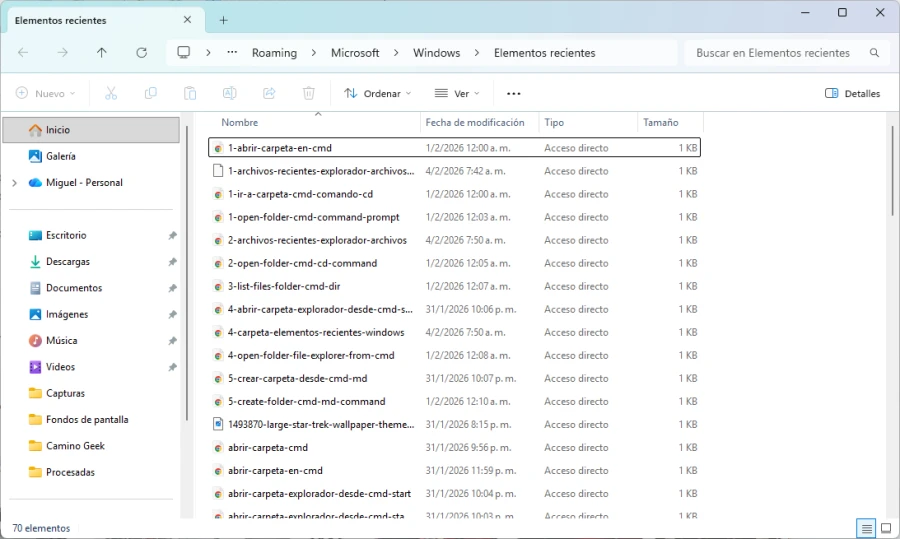Show hidden path segments with ellipsis in address bar
Viewport: 900px width, 539px height.
point(232,52)
